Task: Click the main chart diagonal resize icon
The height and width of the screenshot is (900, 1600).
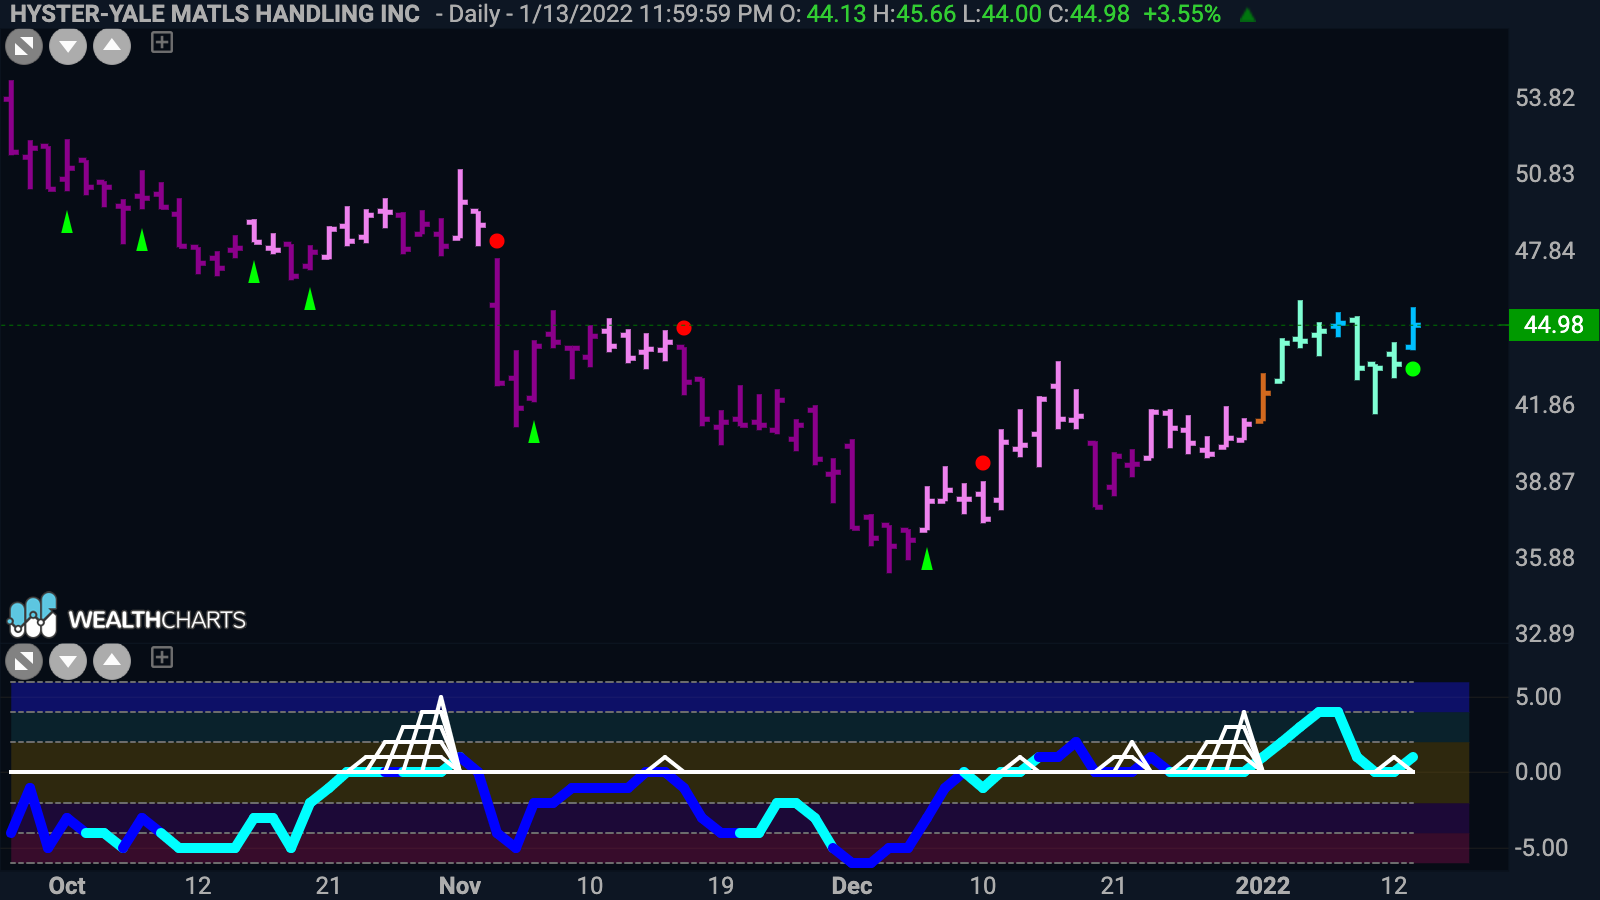Action: tap(24, 47)
